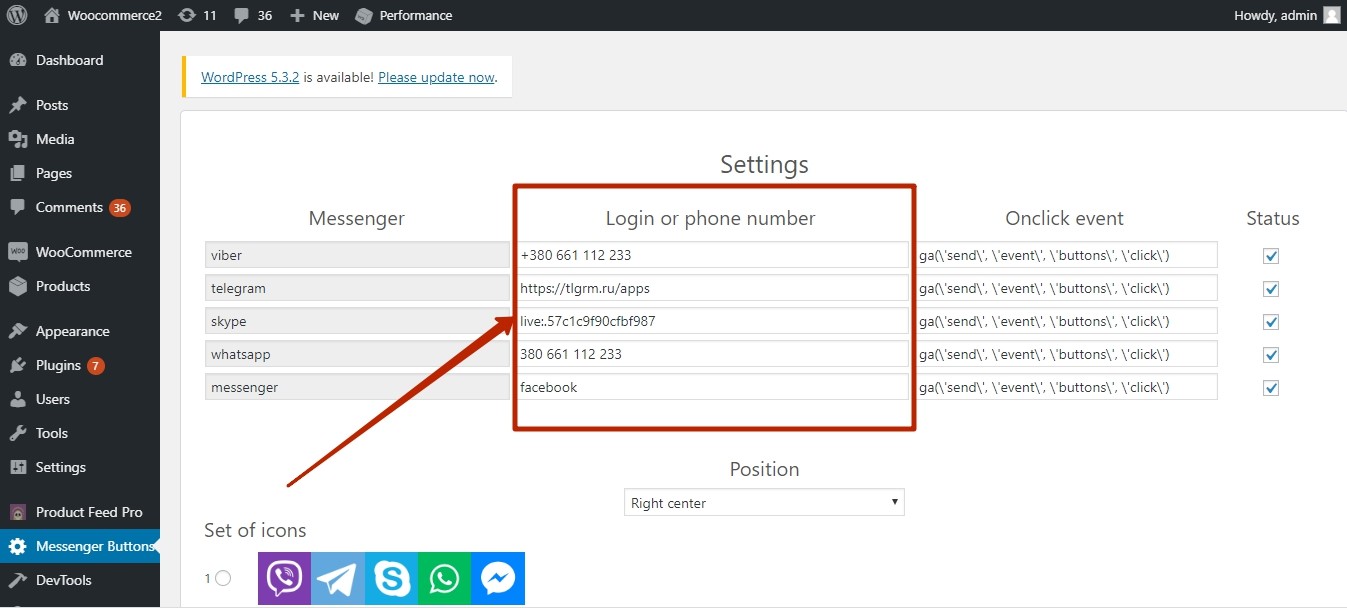Click the WordPress logo in admin bar
The height and width of the screenshot is (608, 1347).
pos(17,15)
